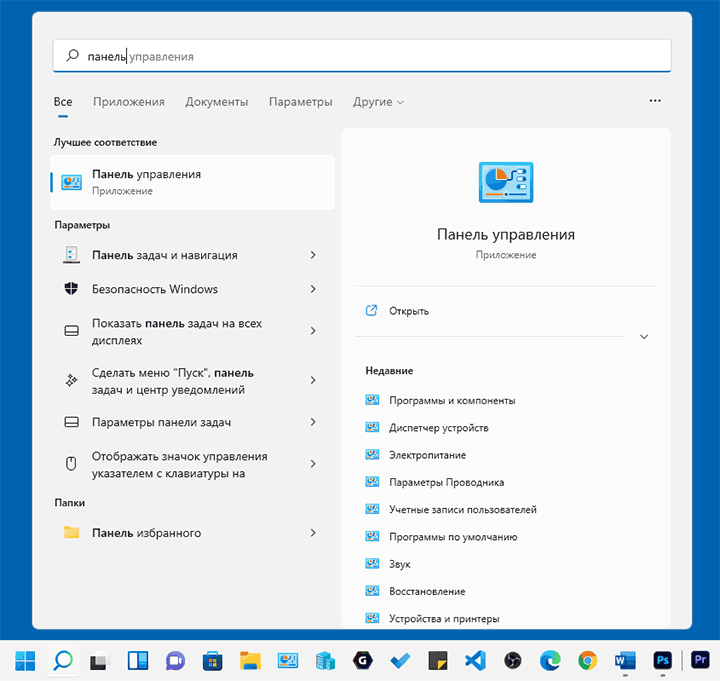Viewport: 720px width, 681px height.
Task: Expand arrow for Показать панель задач на всех дисплеях
Action: pyautogui.click(x=313, y=331)
